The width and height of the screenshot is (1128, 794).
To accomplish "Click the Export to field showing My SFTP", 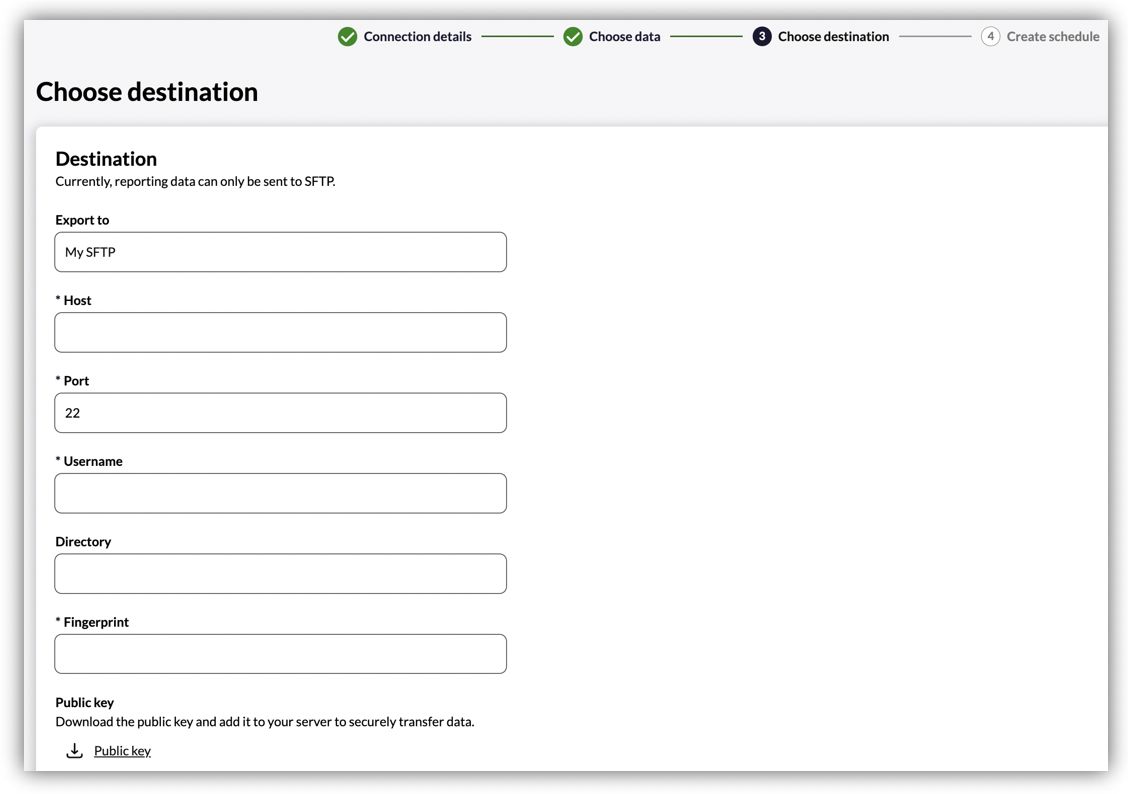I will coord(280,252).
